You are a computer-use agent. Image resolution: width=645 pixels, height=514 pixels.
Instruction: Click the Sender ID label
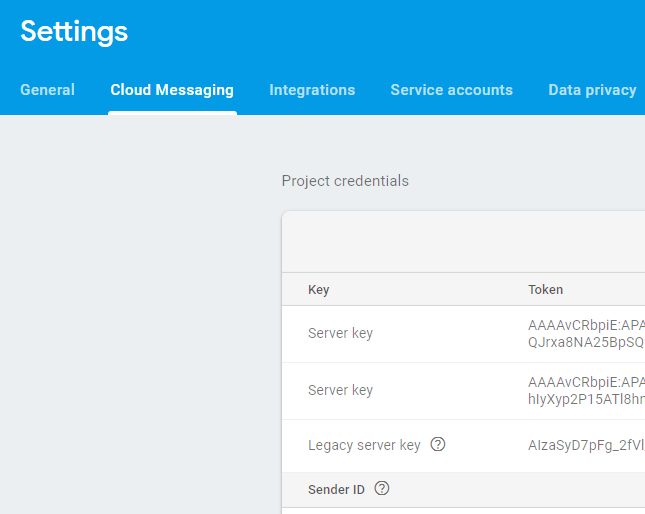336,490
